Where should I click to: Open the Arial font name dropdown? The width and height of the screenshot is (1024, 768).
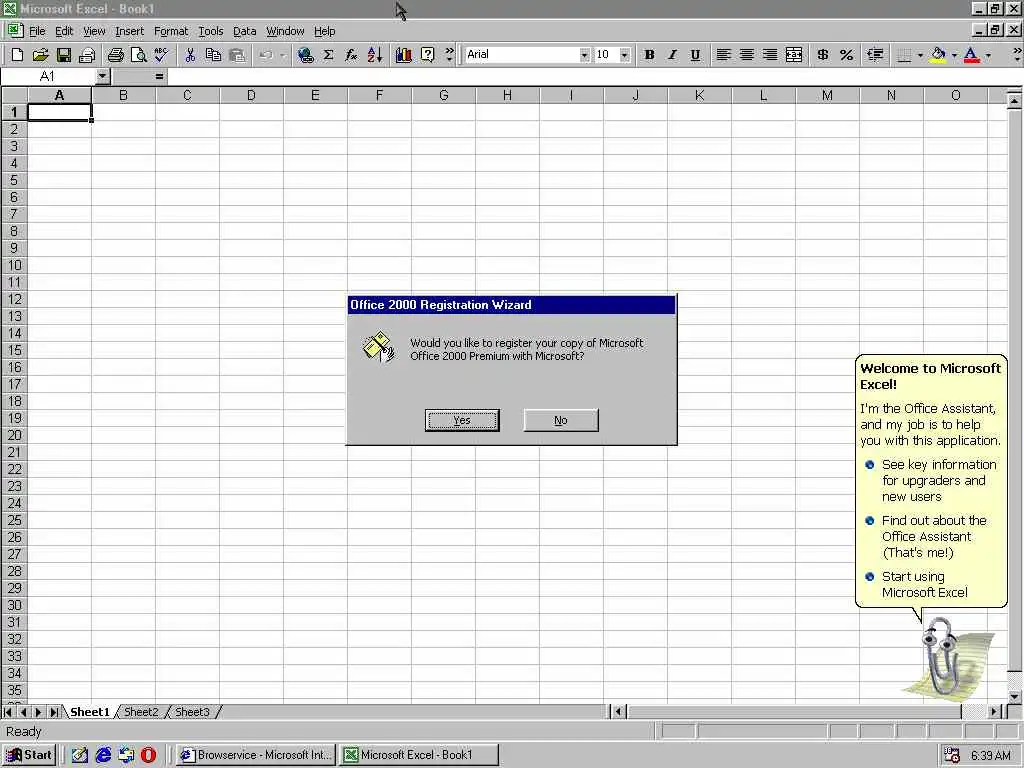(x=584, y=55)
